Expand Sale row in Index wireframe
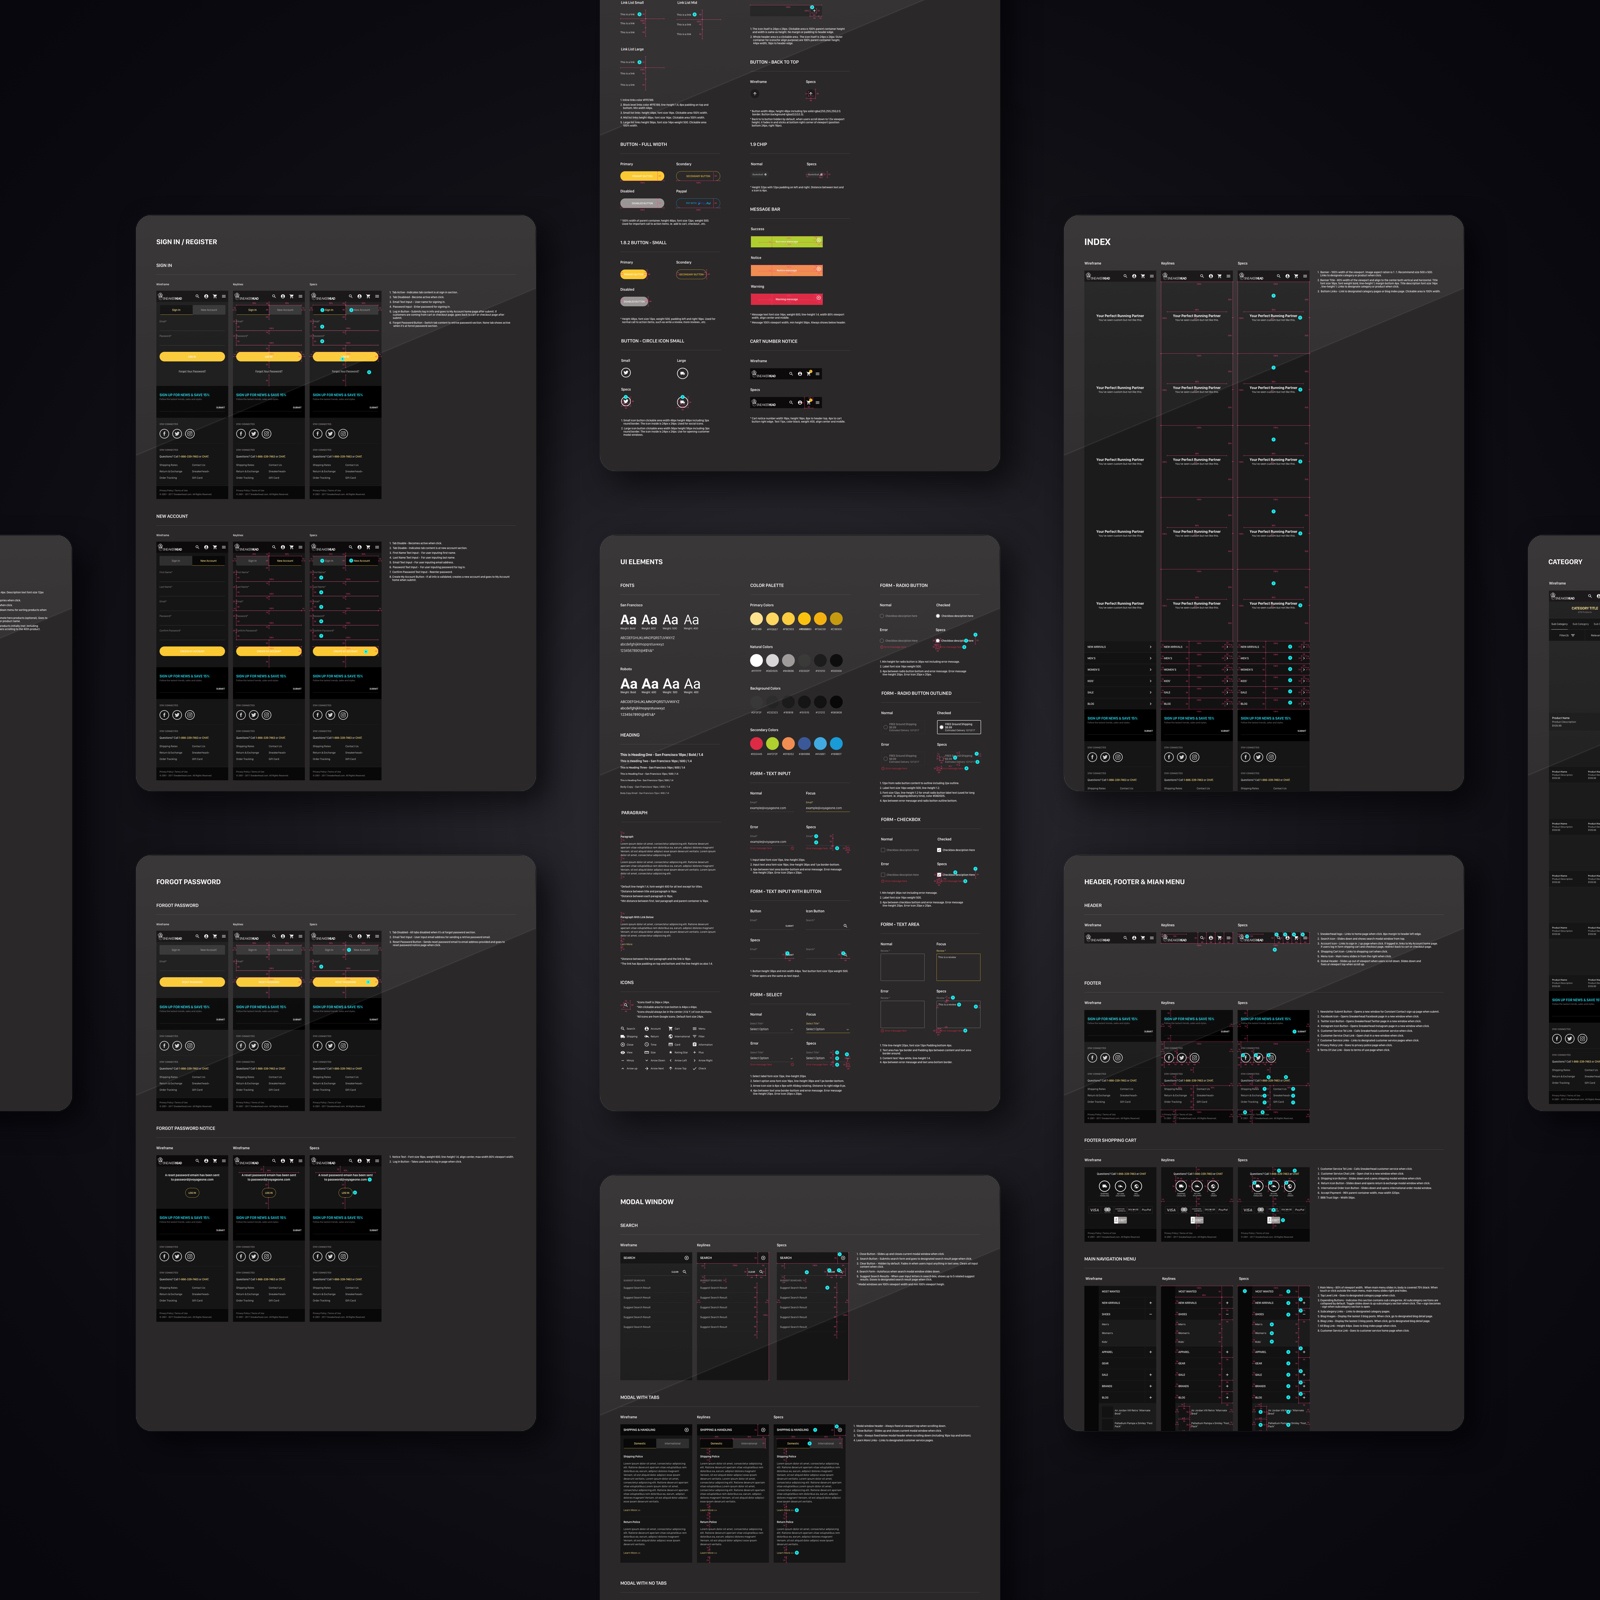The height and width of the screenshot is (1600, 1600). click(x=1120, y=692)
